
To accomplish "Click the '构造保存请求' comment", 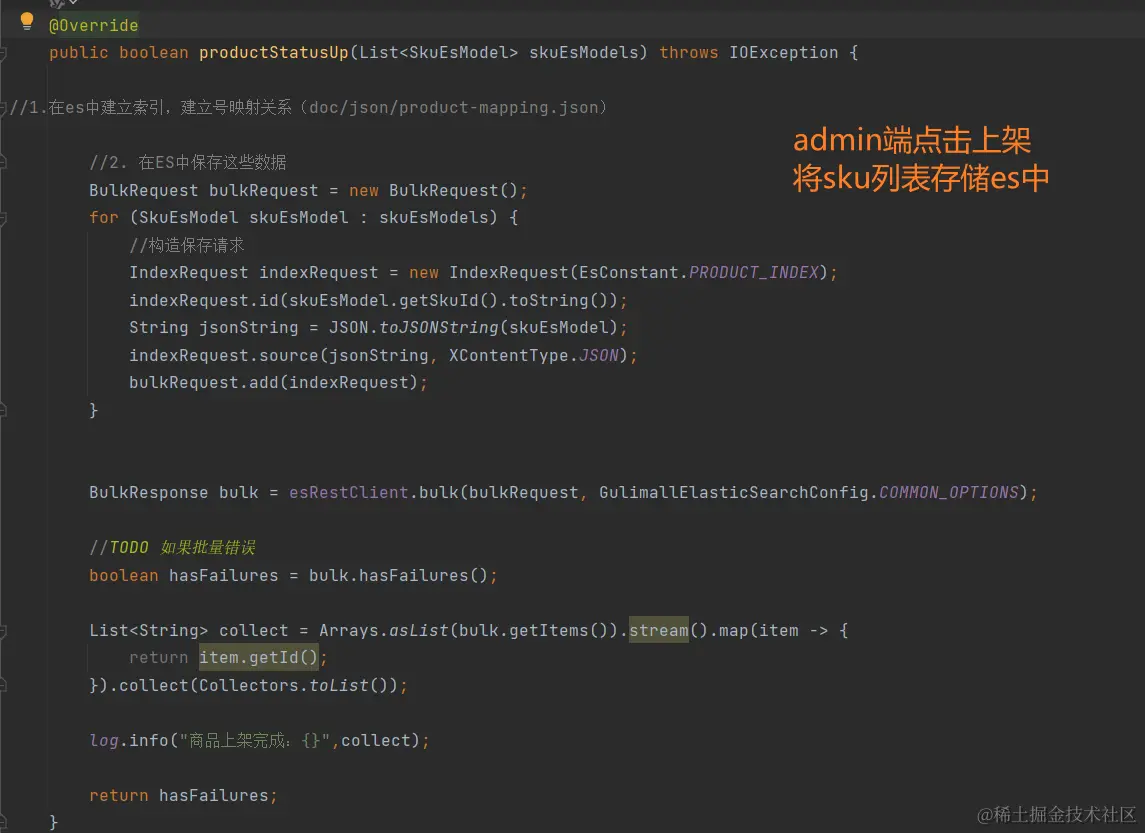I will pos(187,245).
